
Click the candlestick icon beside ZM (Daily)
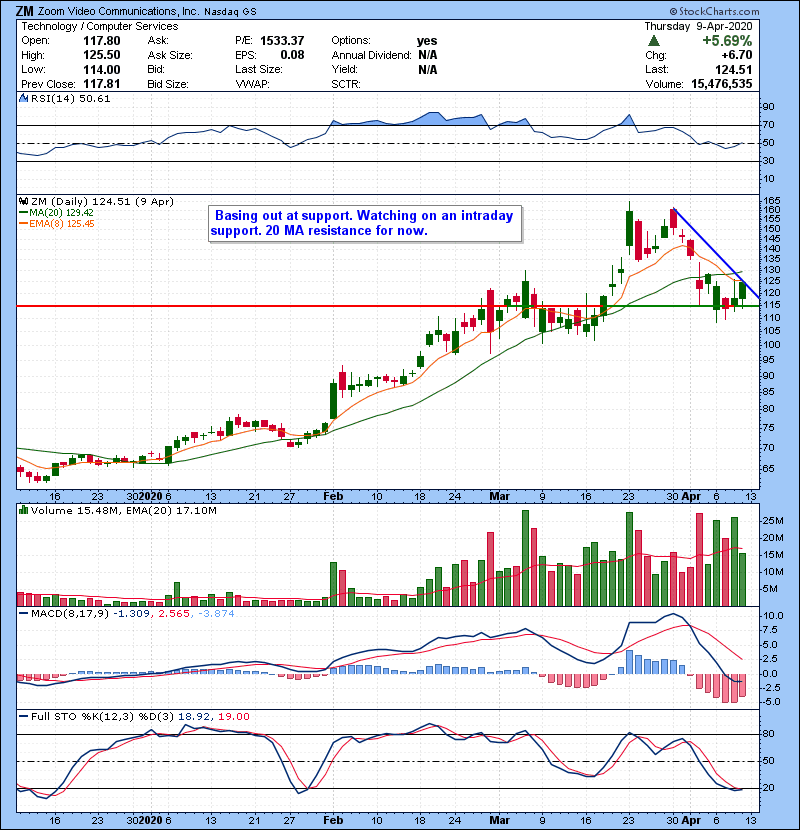23,201
